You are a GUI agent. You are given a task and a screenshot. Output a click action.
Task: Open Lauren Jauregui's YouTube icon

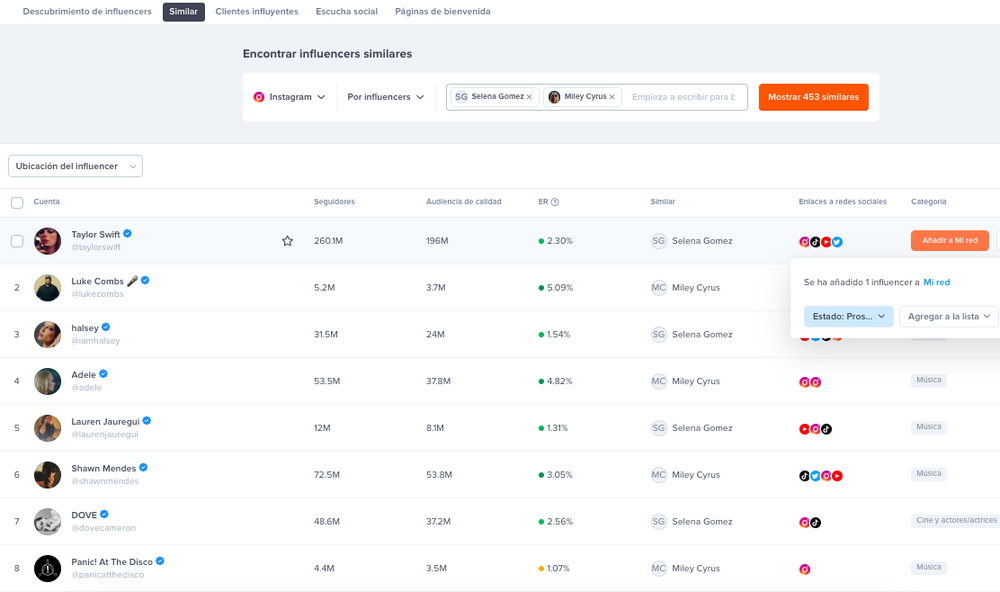[x=804, y=429]
